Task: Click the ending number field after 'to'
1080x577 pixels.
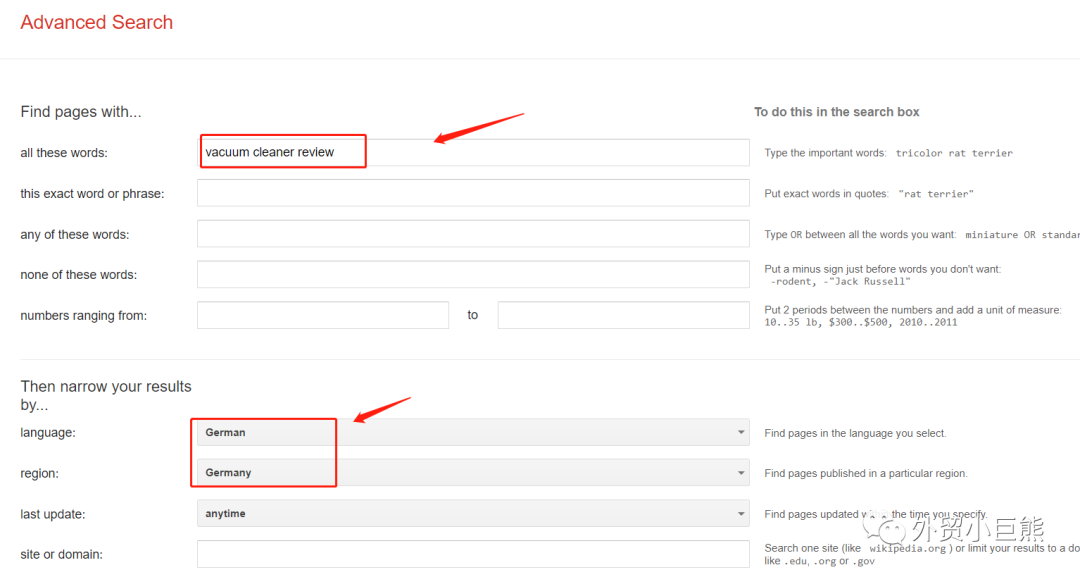Action: click(623, 315)
